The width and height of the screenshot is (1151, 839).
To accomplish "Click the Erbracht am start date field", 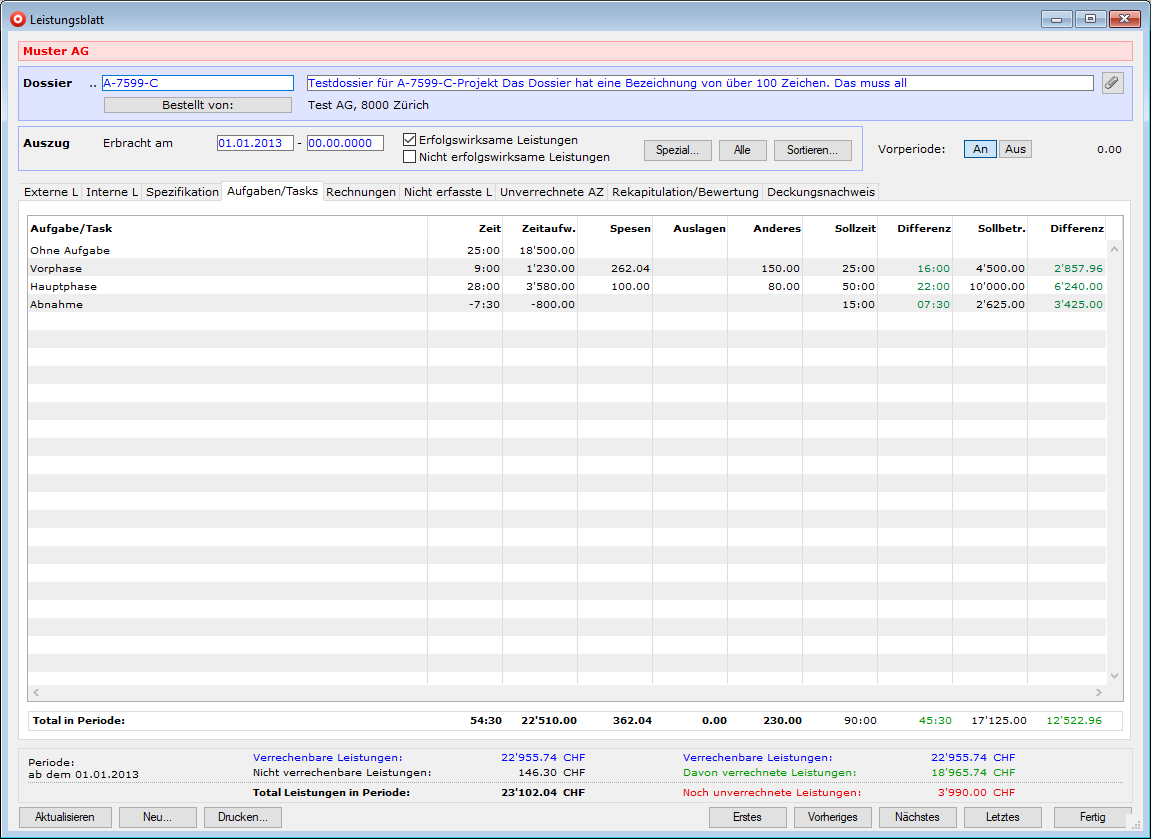I will [255, 143].
